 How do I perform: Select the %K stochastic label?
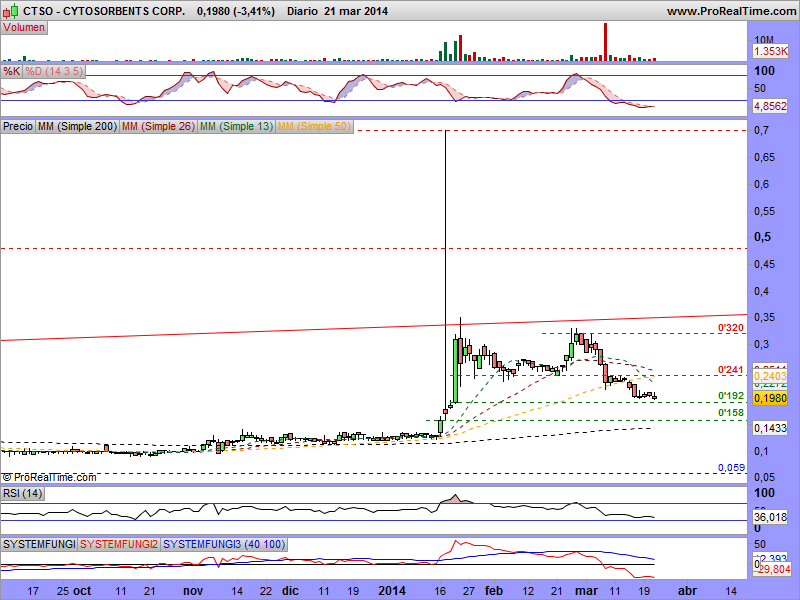[11, 71]
